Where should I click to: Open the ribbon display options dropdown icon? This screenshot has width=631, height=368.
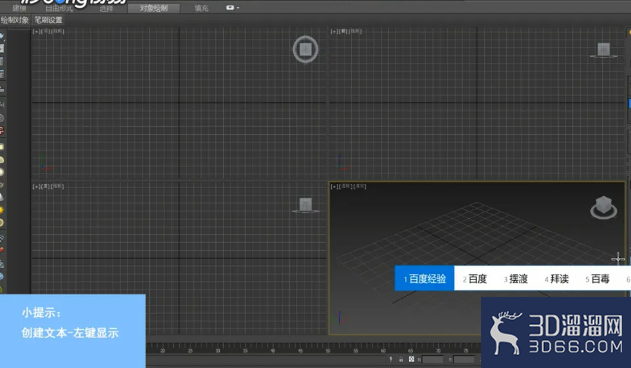click(232, 8)
